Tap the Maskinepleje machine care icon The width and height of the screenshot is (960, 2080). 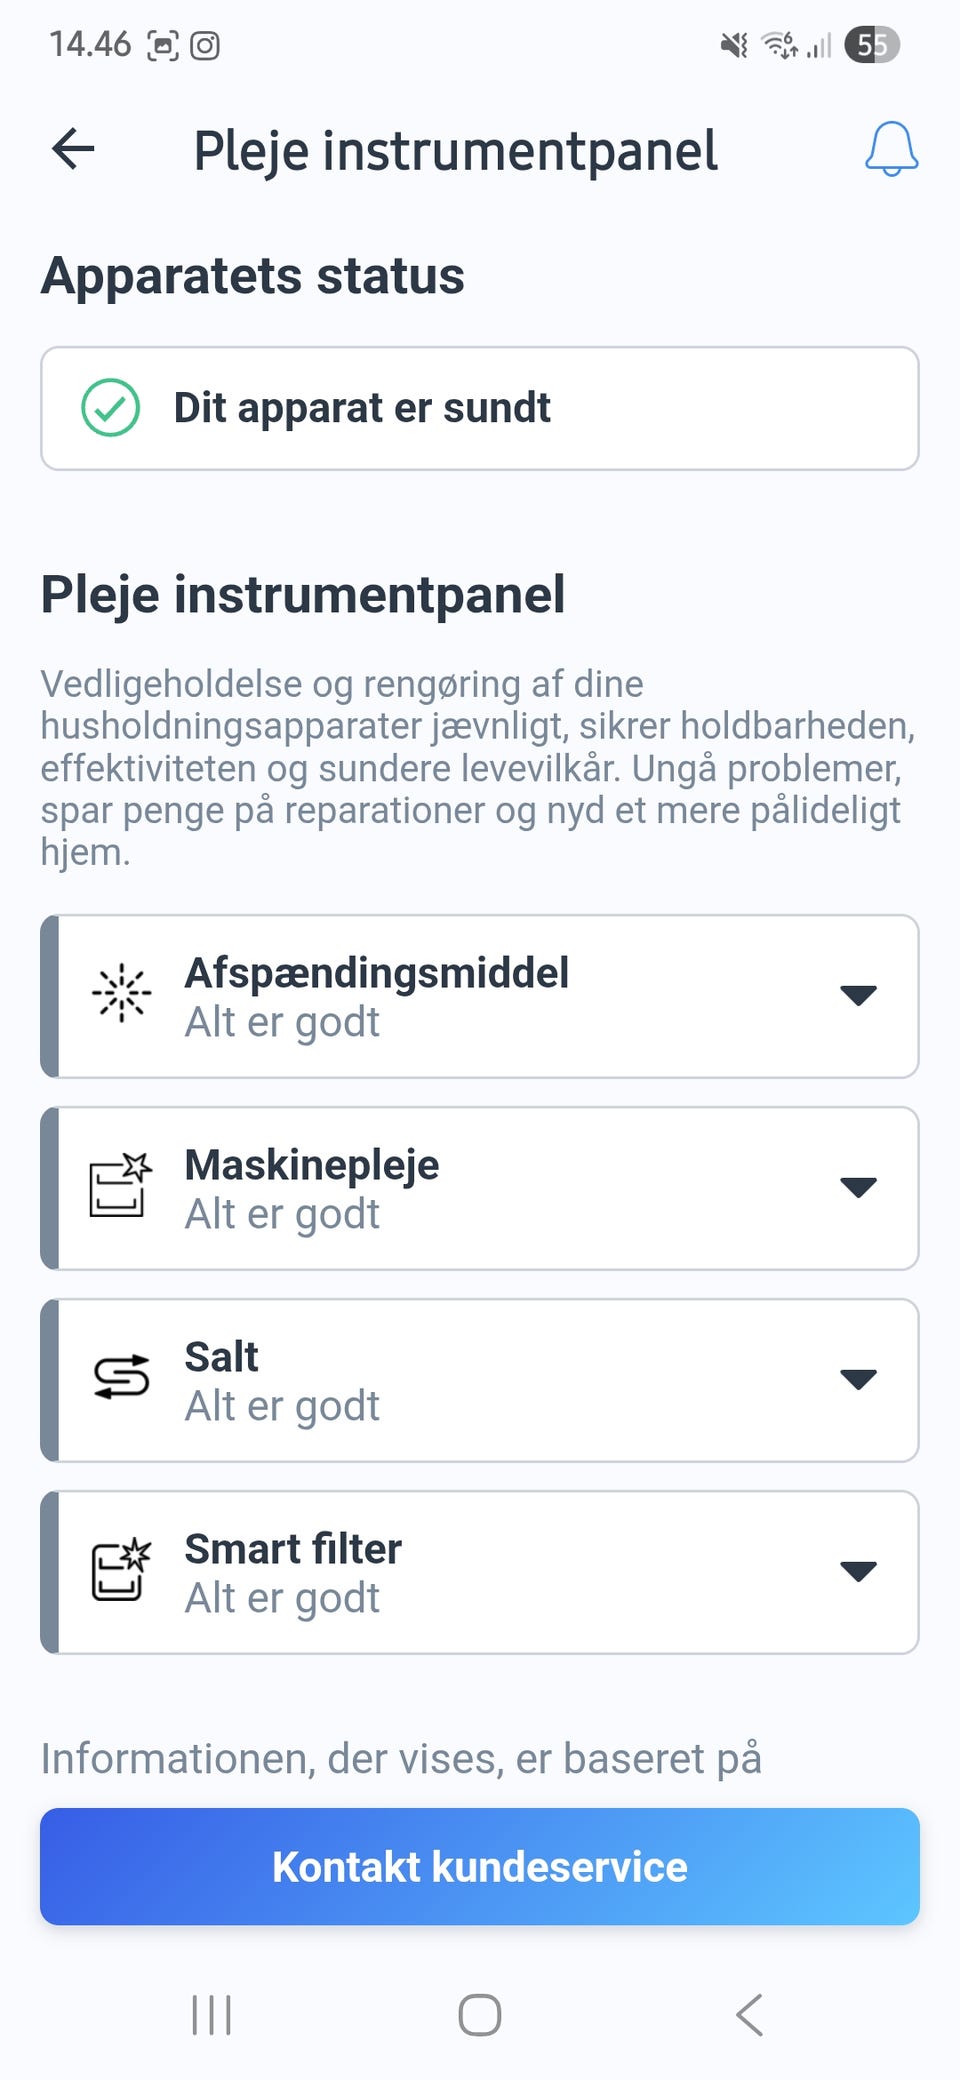click(x=121, y=1186)
